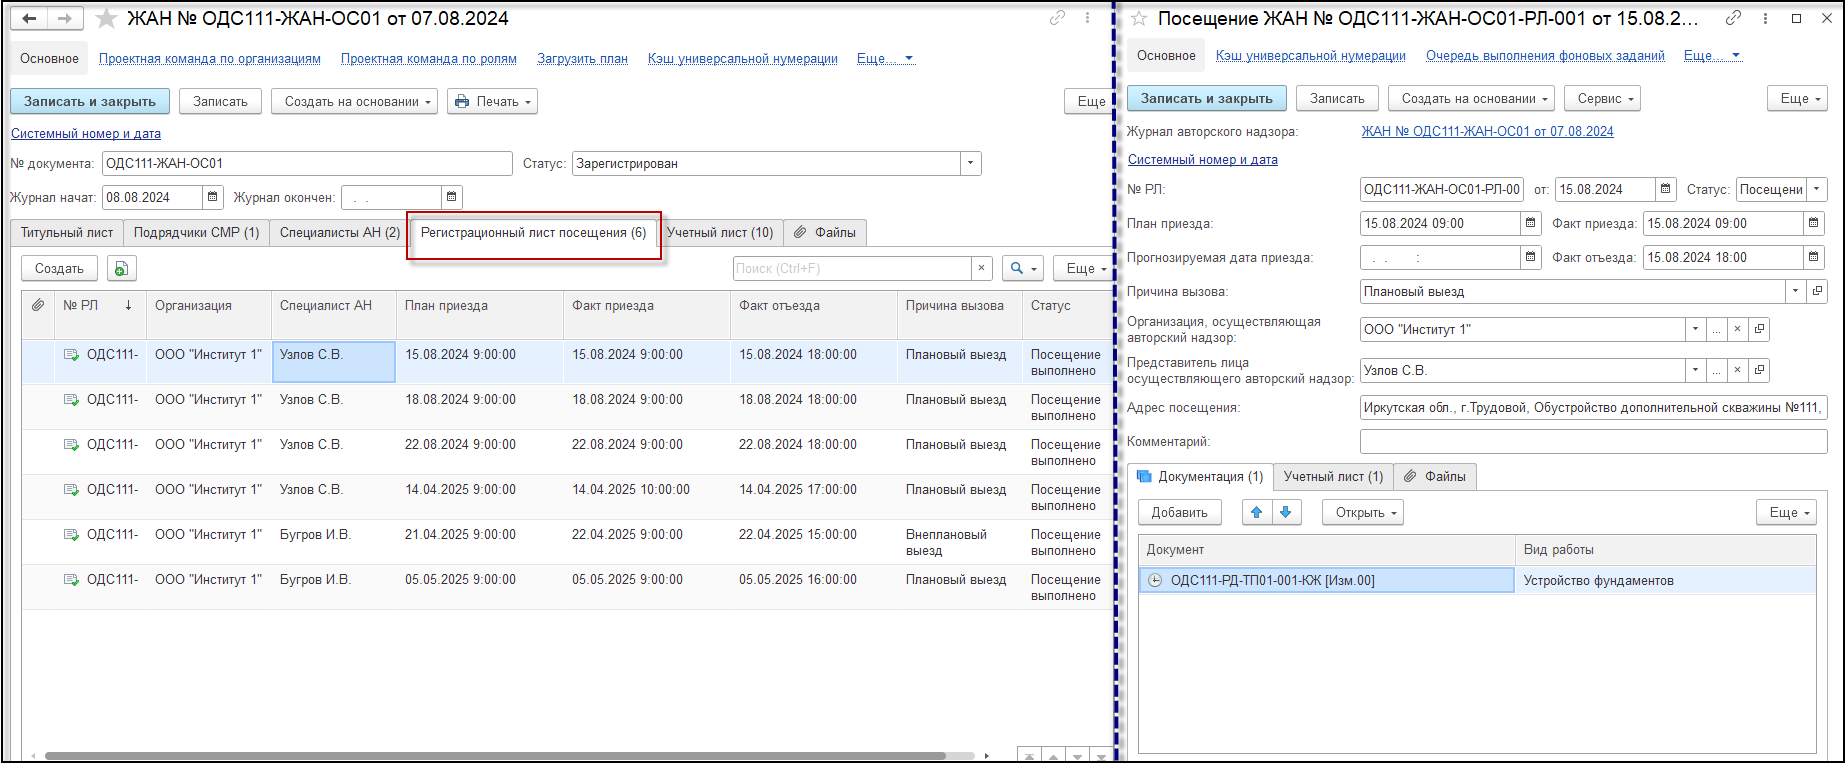Open ЖАН № ОДС111-ЖАН-ОС01 journal link
This screenshot has width=1845, height=763.
click(1486, 131)
